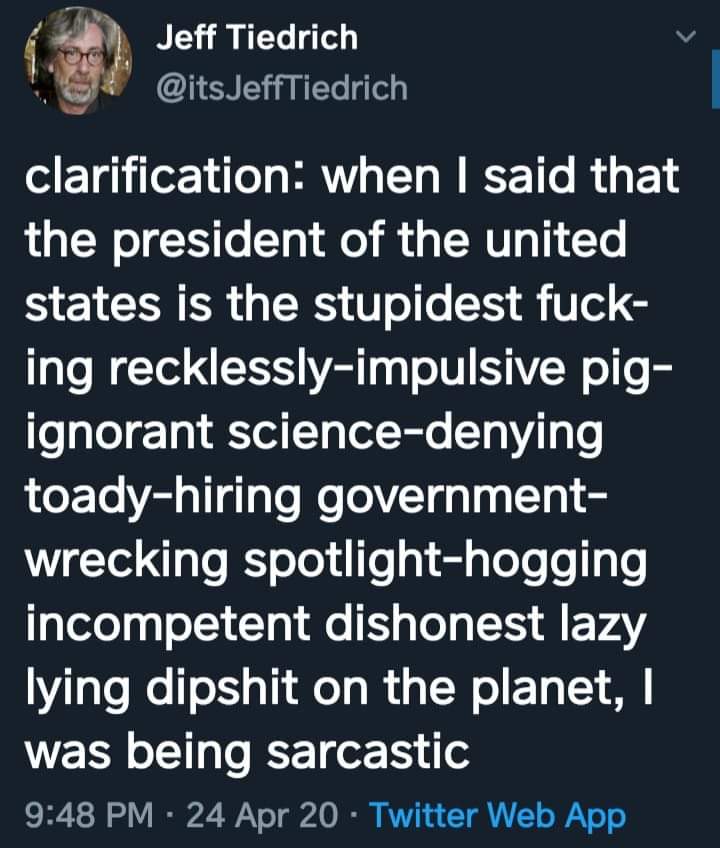The image size is (720, 848).
Task: Click the phrase "recklessly-impulsive" in the tweet
Action: pyautogui.click(x=338, y=369)
